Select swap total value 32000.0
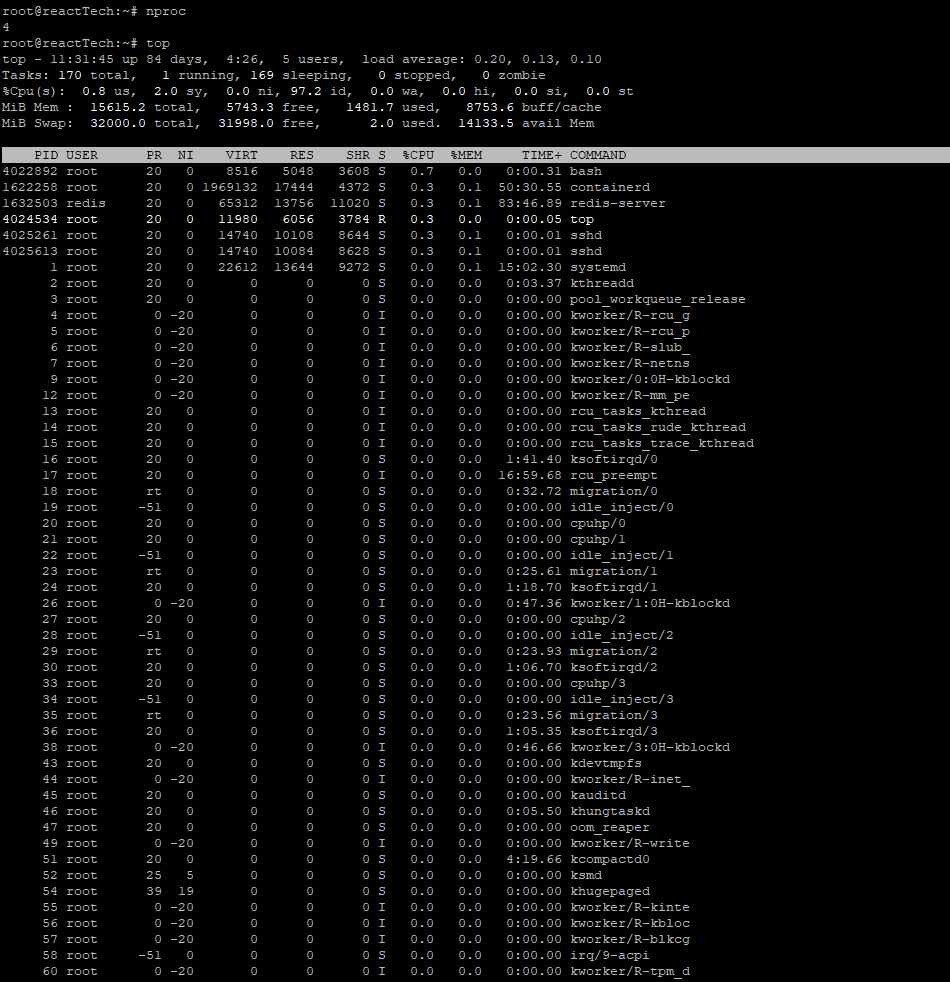This screenshot has height=982, width=950. [x=118, y=123]
